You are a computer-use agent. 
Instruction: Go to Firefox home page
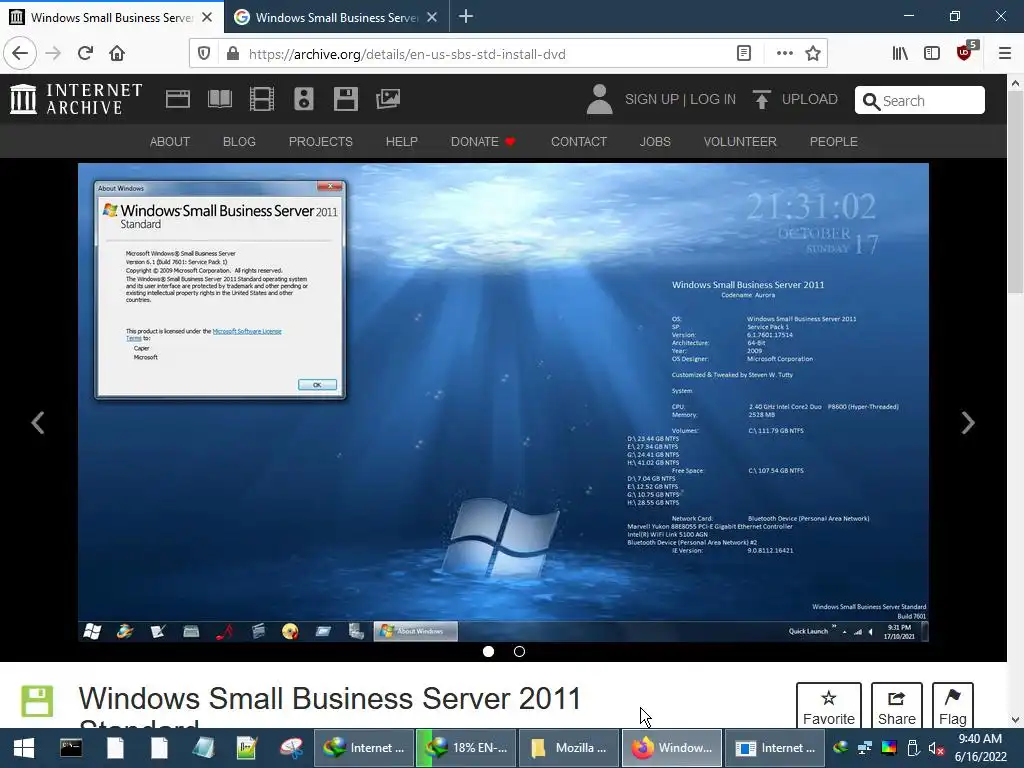coord(117,53)
